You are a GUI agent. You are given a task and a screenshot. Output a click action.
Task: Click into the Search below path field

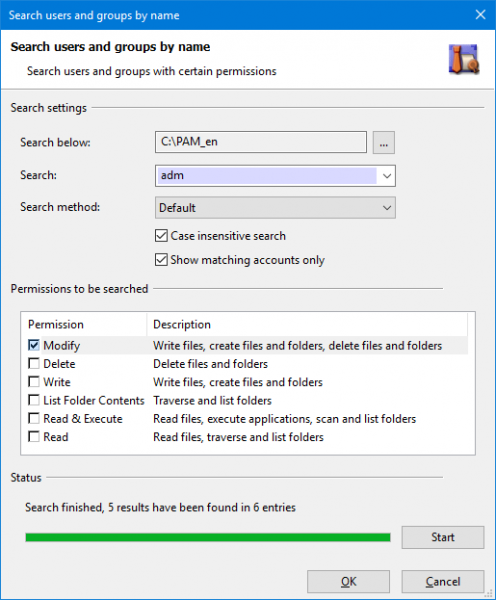[261, 142]
